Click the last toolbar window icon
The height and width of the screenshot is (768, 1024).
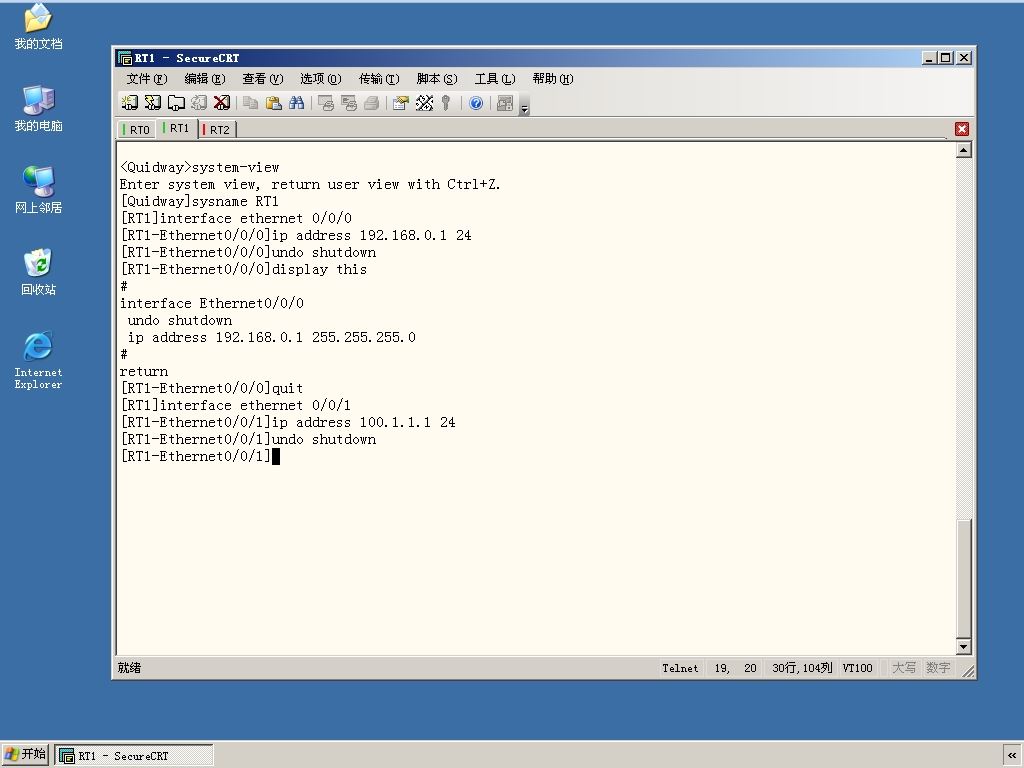[505, 103]
